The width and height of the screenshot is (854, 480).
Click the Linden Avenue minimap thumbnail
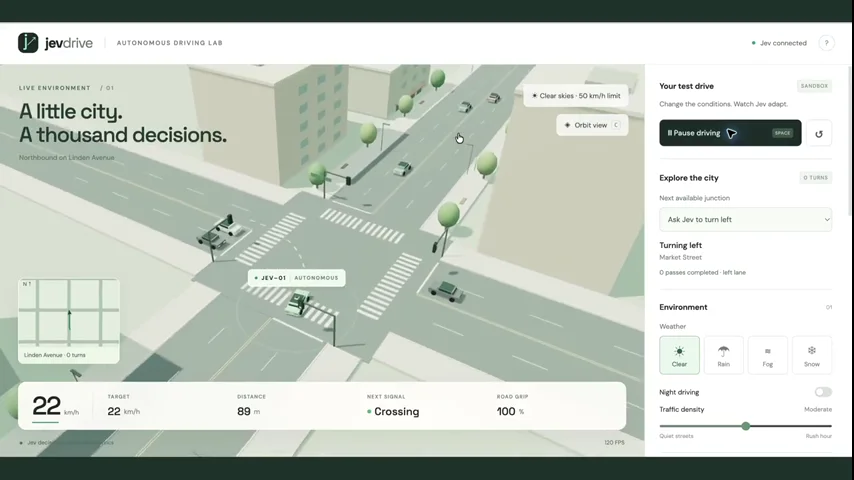pos(69,321)
